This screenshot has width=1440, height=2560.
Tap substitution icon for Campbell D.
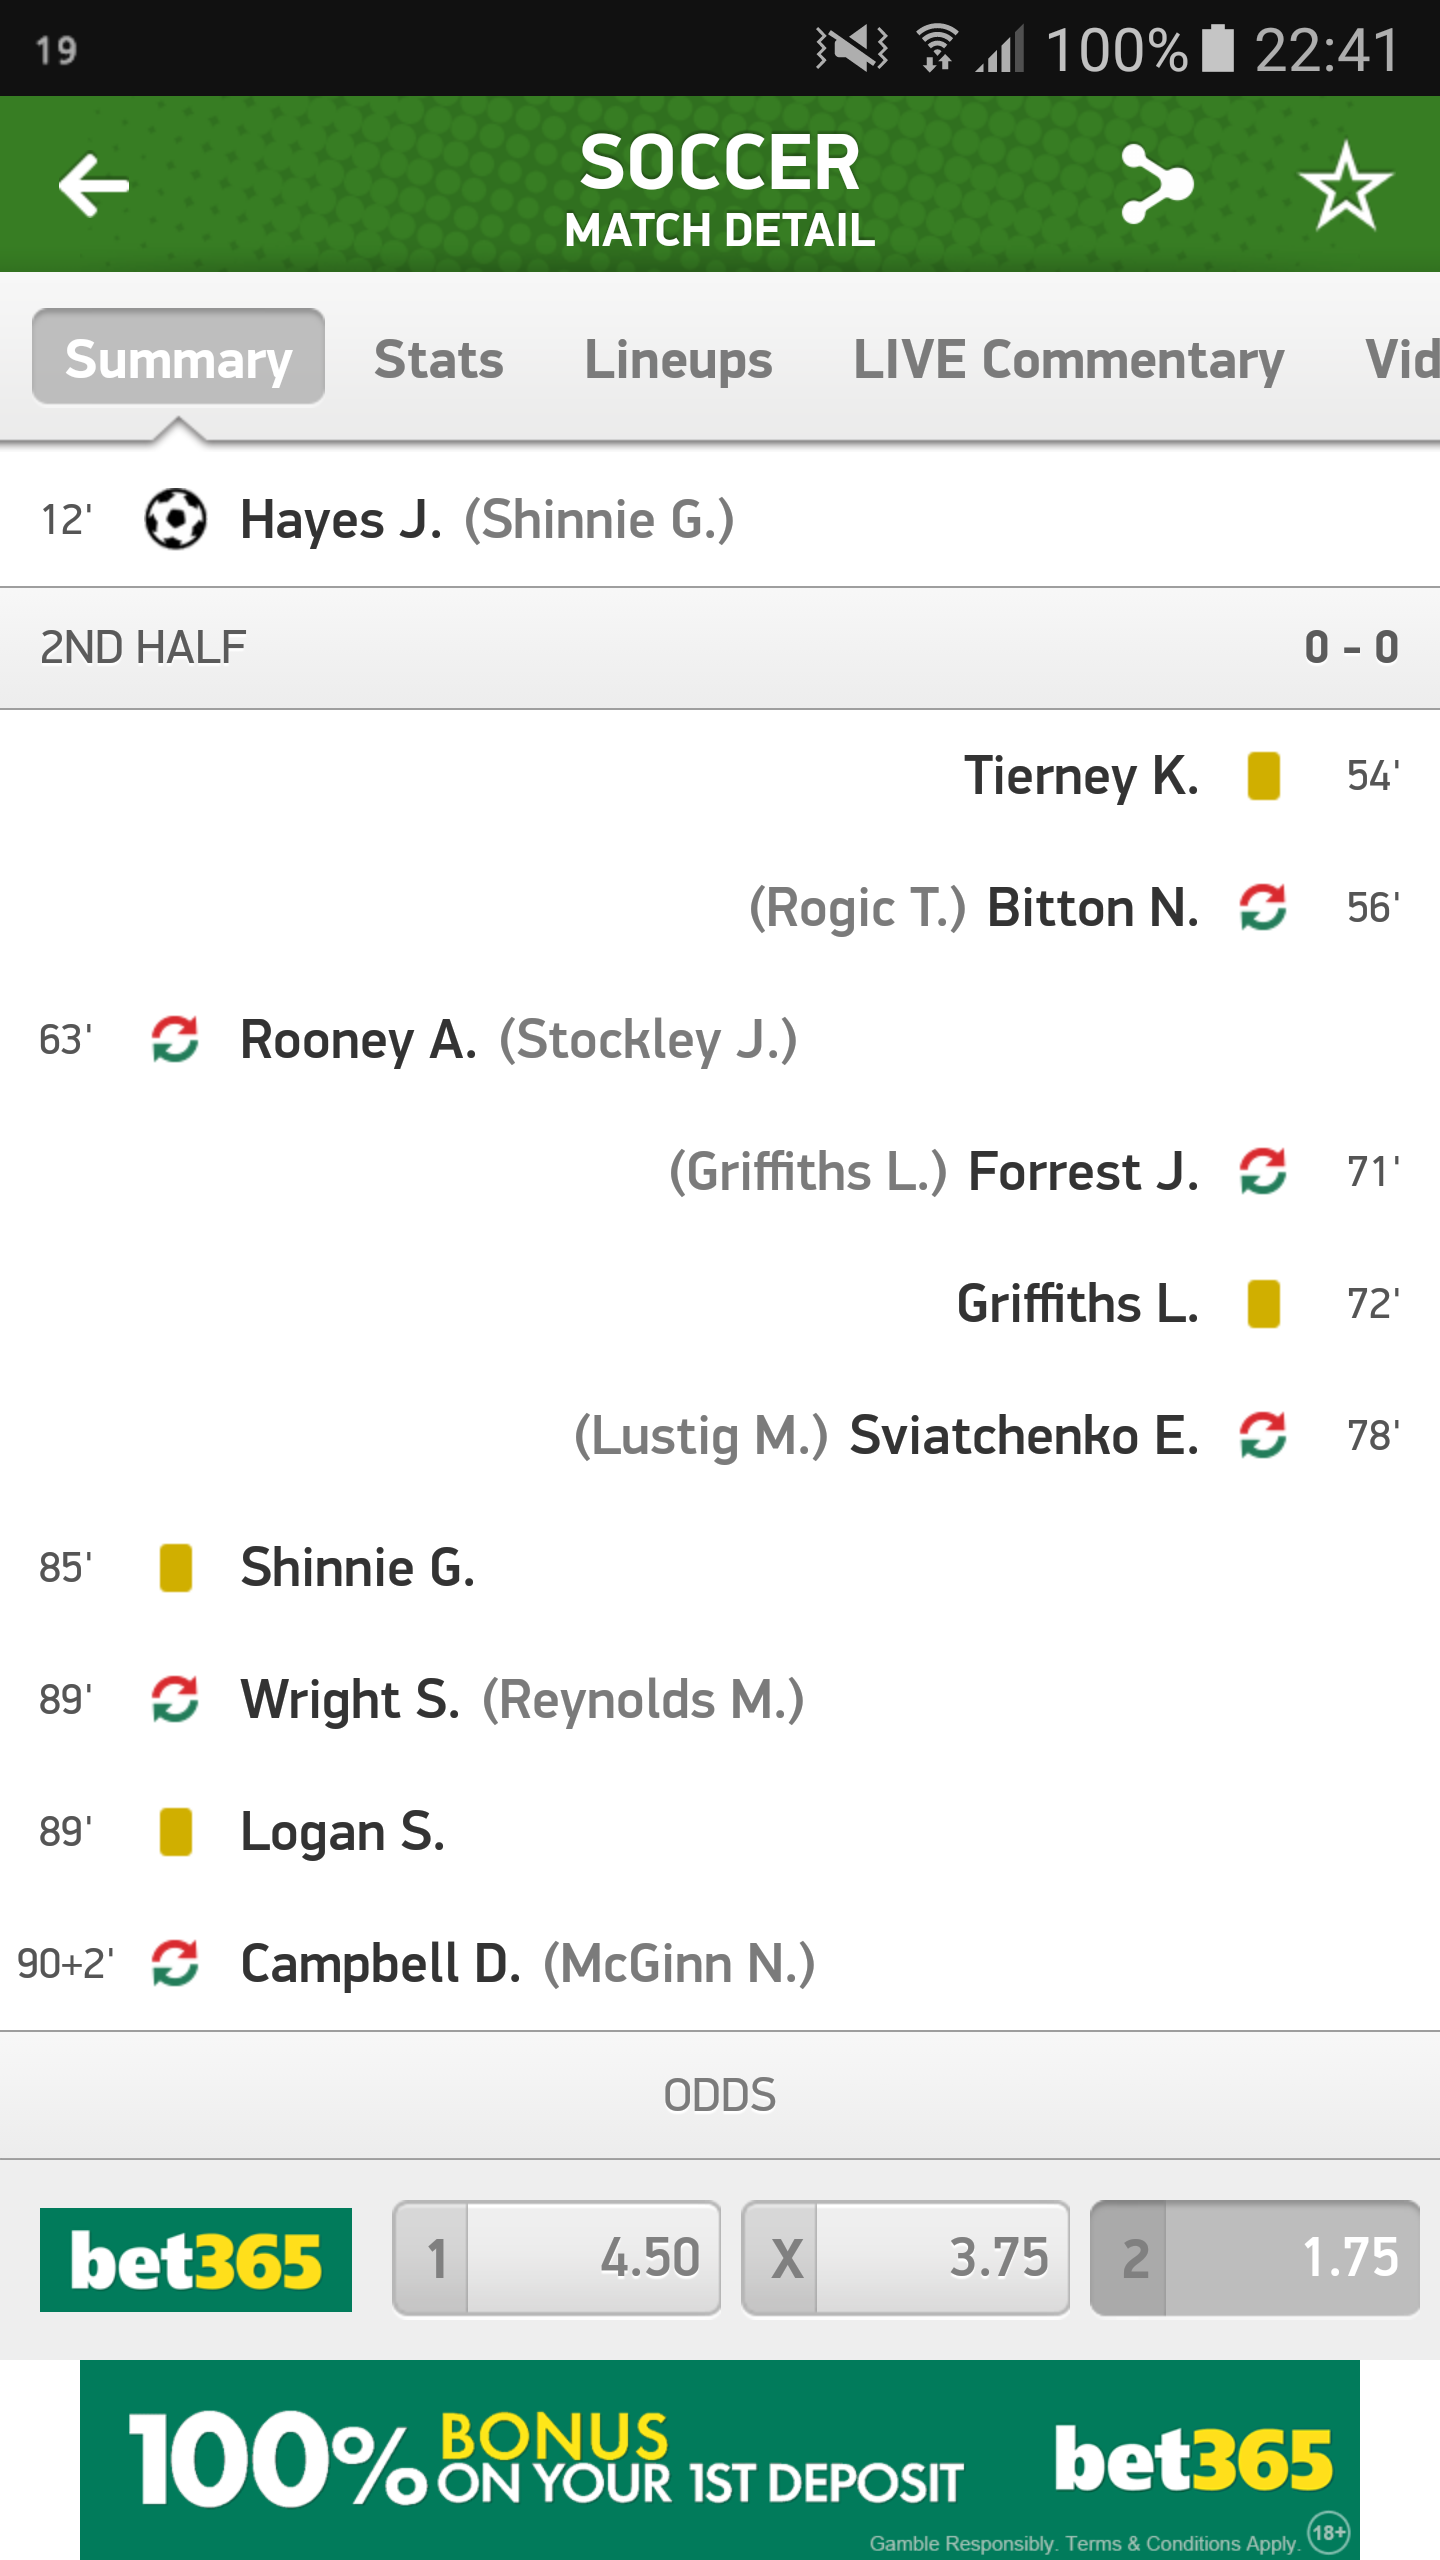pyautogui.click(x=175, y=1964)
